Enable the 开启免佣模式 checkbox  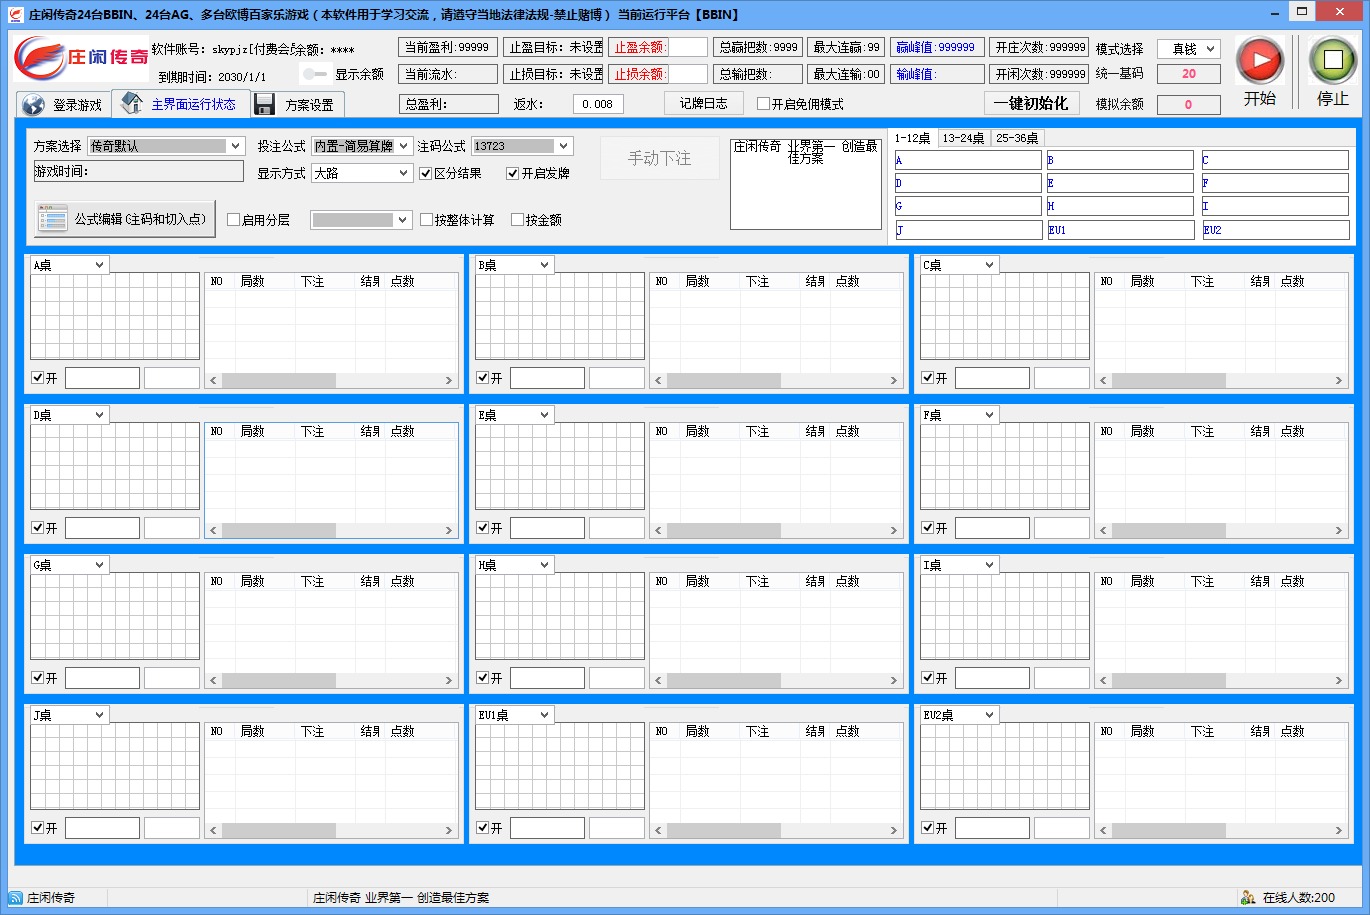[764, 104]
